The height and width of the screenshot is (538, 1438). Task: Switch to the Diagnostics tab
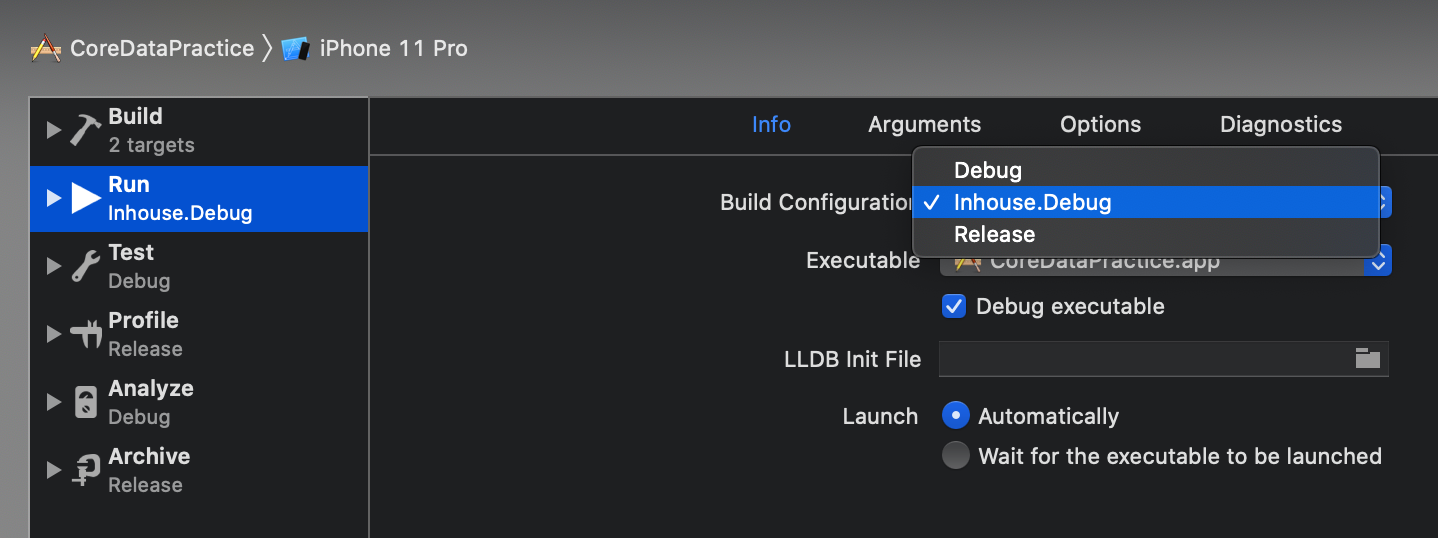tap(1281, 125)
